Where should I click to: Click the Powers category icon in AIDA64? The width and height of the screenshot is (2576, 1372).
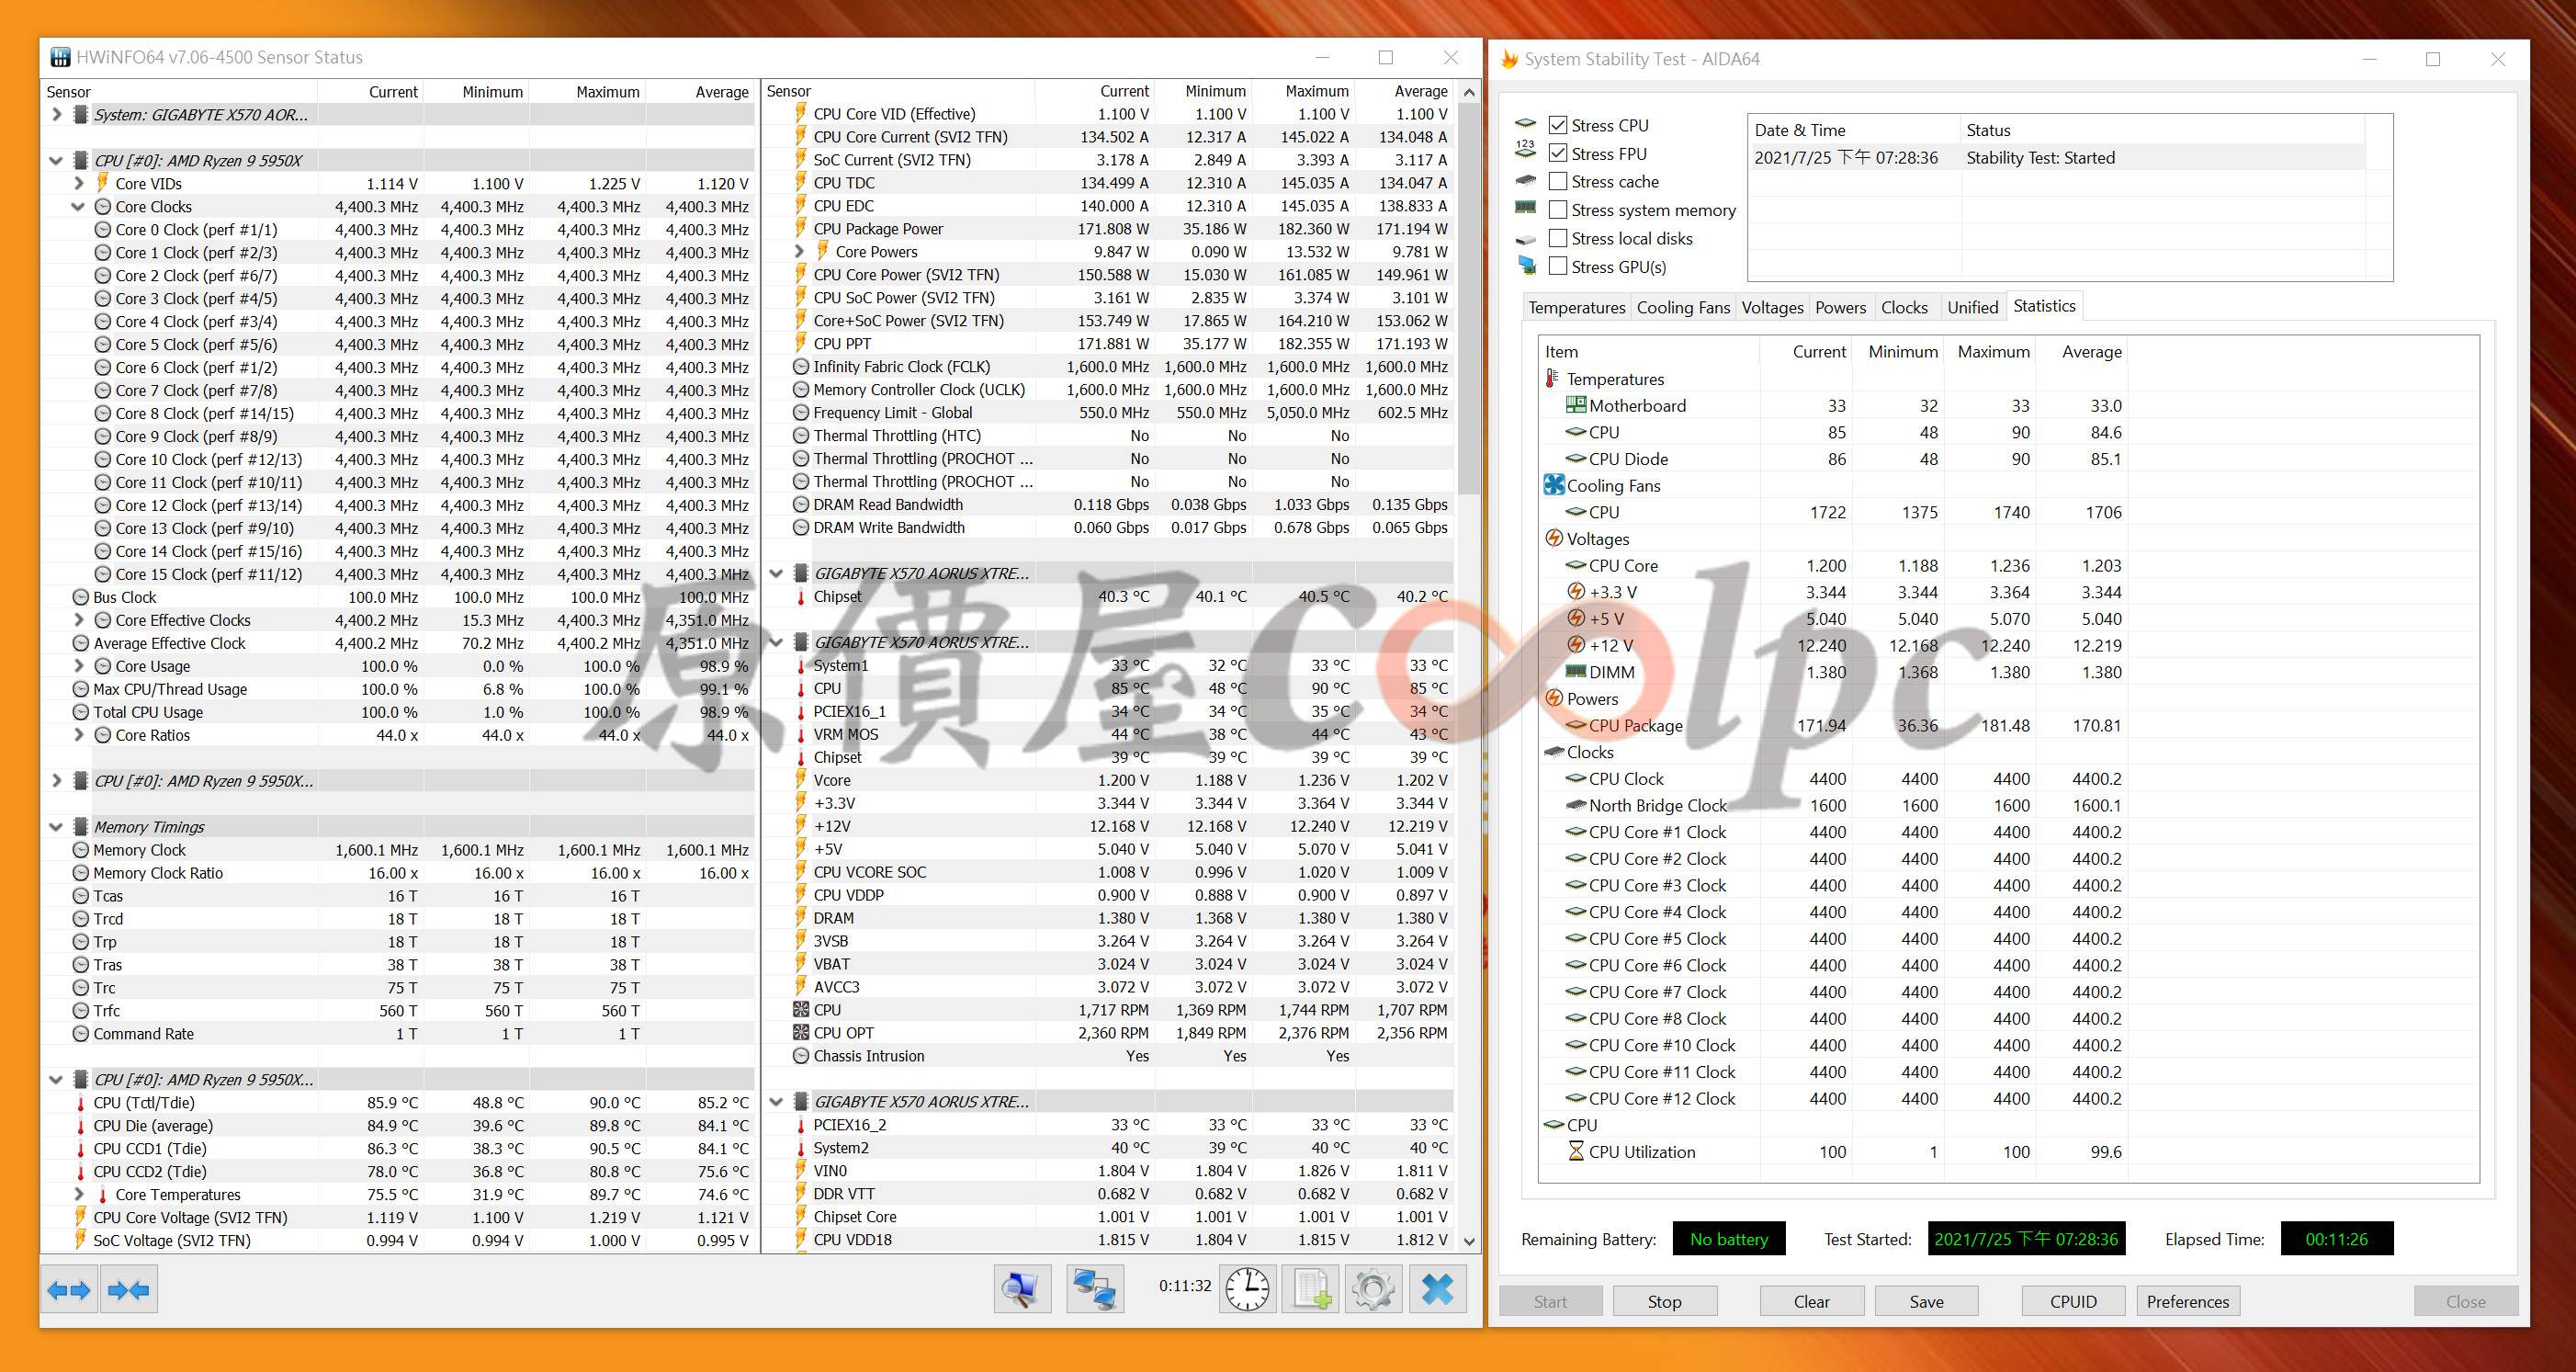[x=1553, y=698]
